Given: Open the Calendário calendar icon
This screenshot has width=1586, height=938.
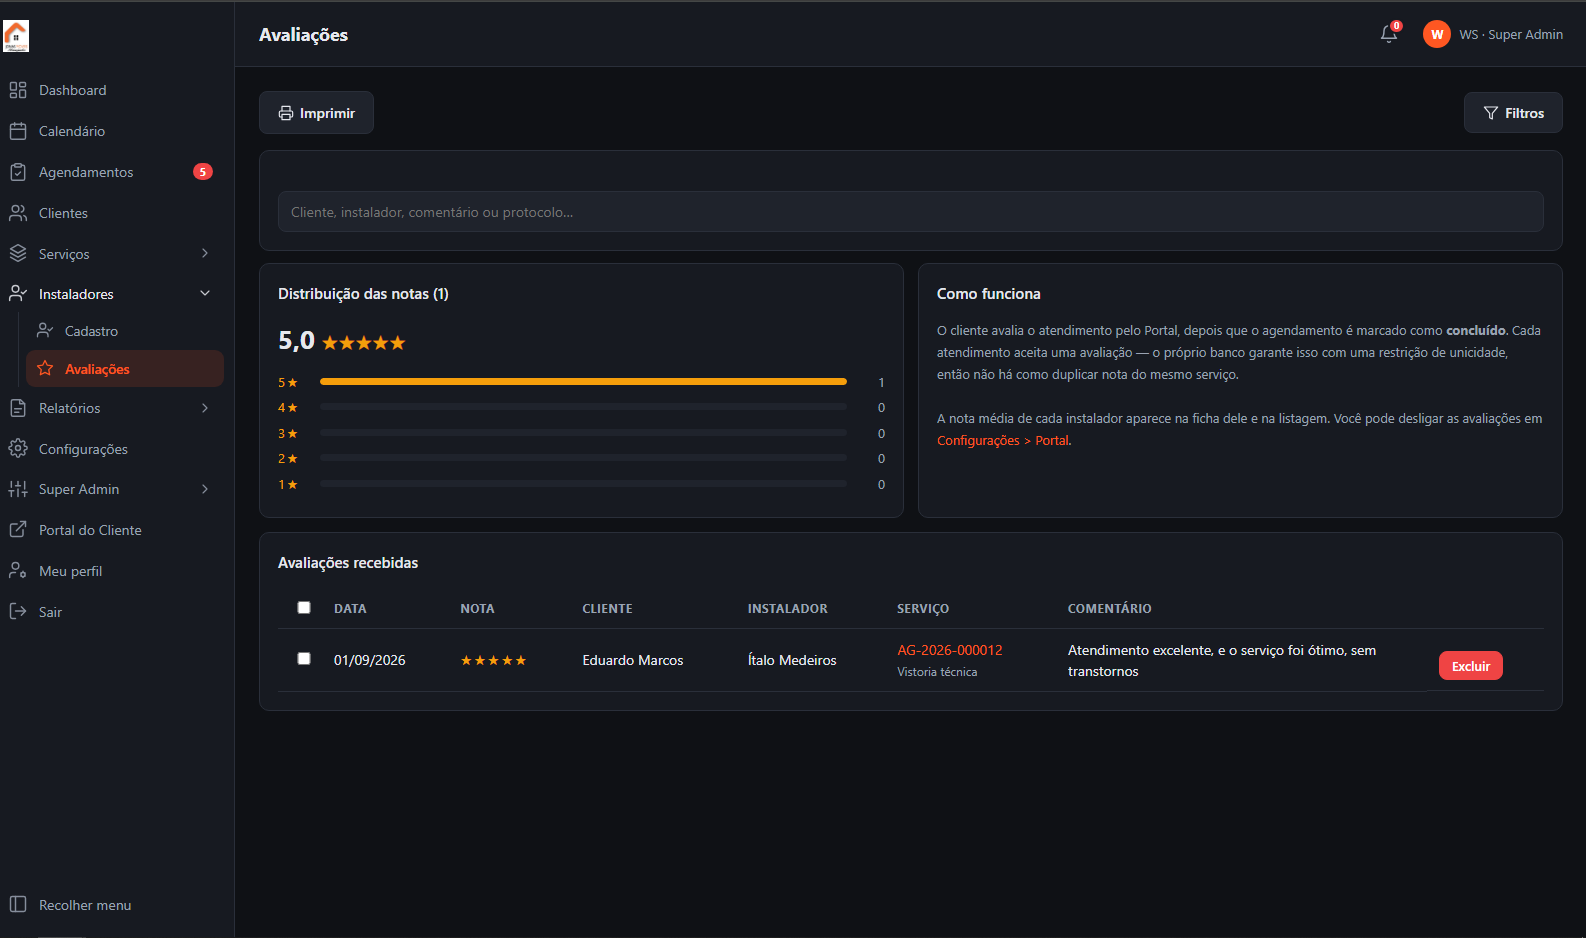Looking at the screenshot, I should (18, 131).
